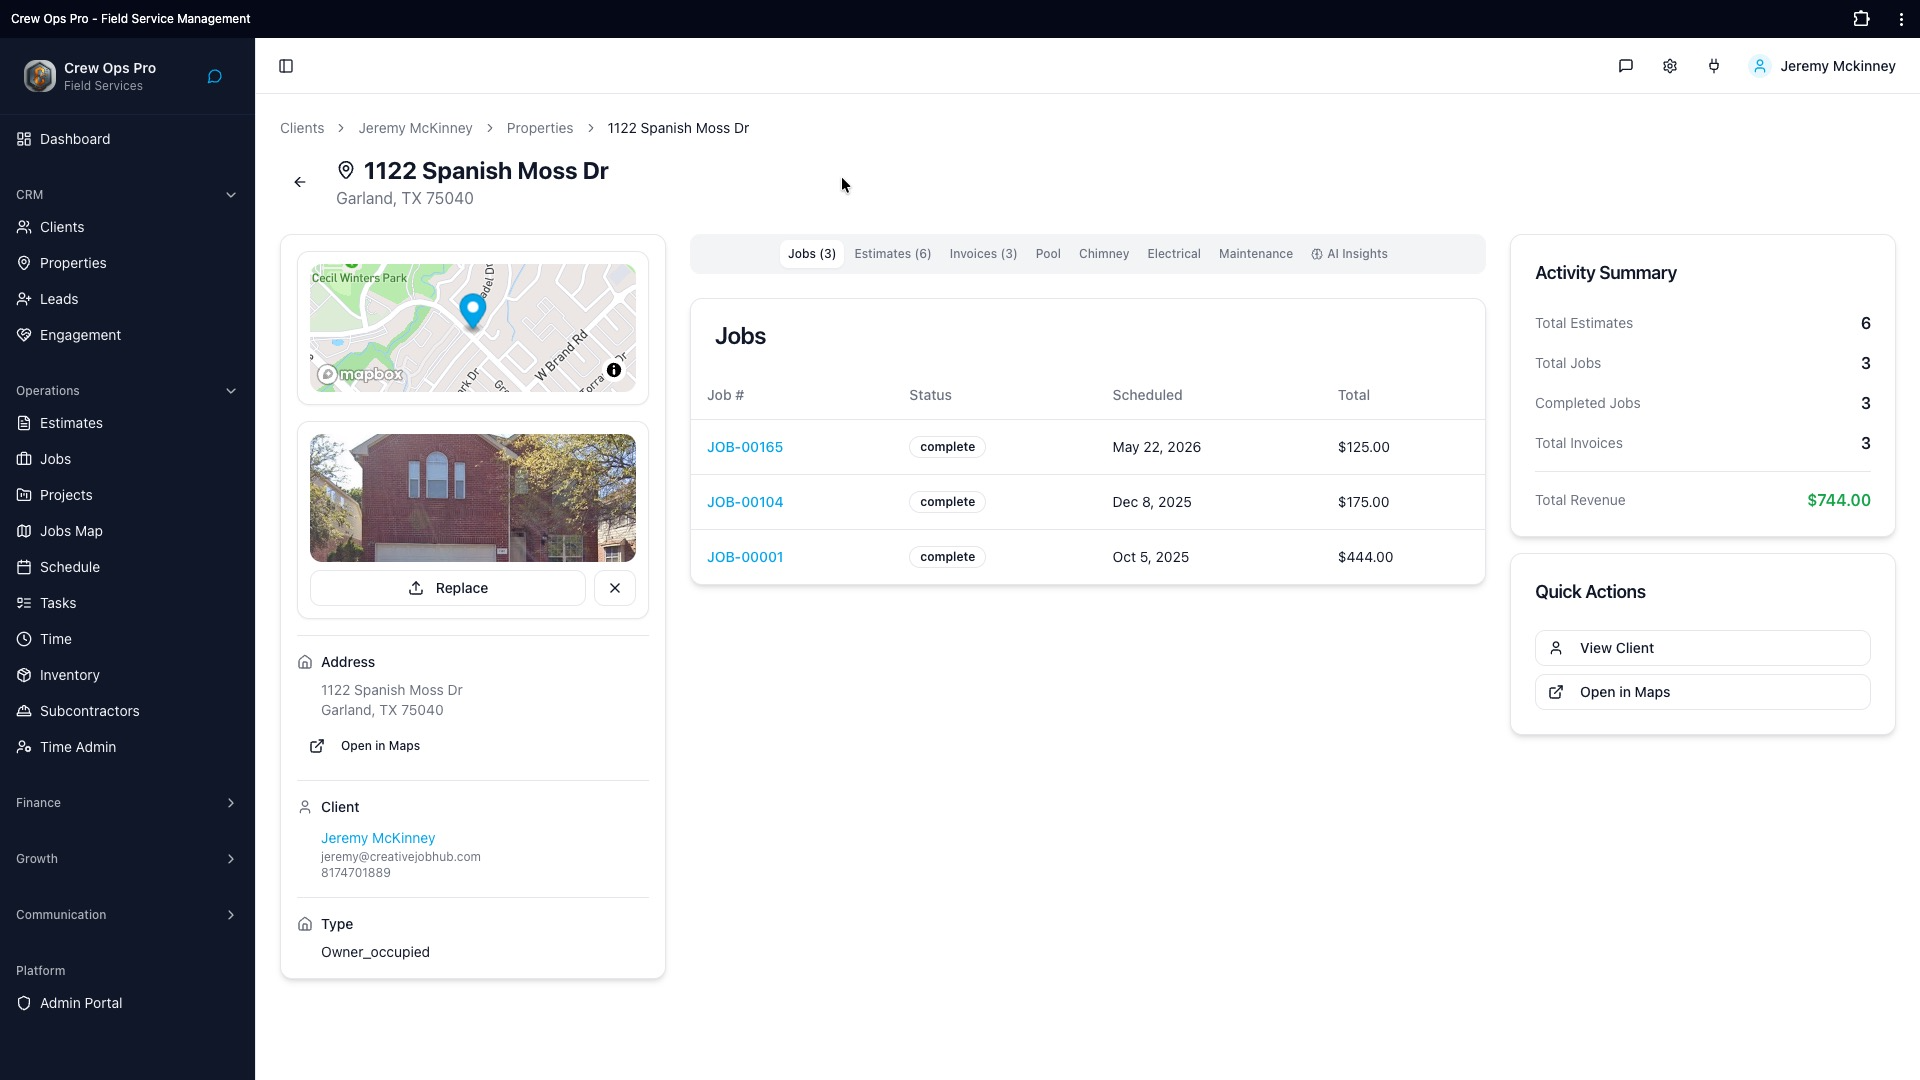1920x1080 pixels.
Task: Open the Jeremy McKinney client link
Action: [x=378, y=838]
